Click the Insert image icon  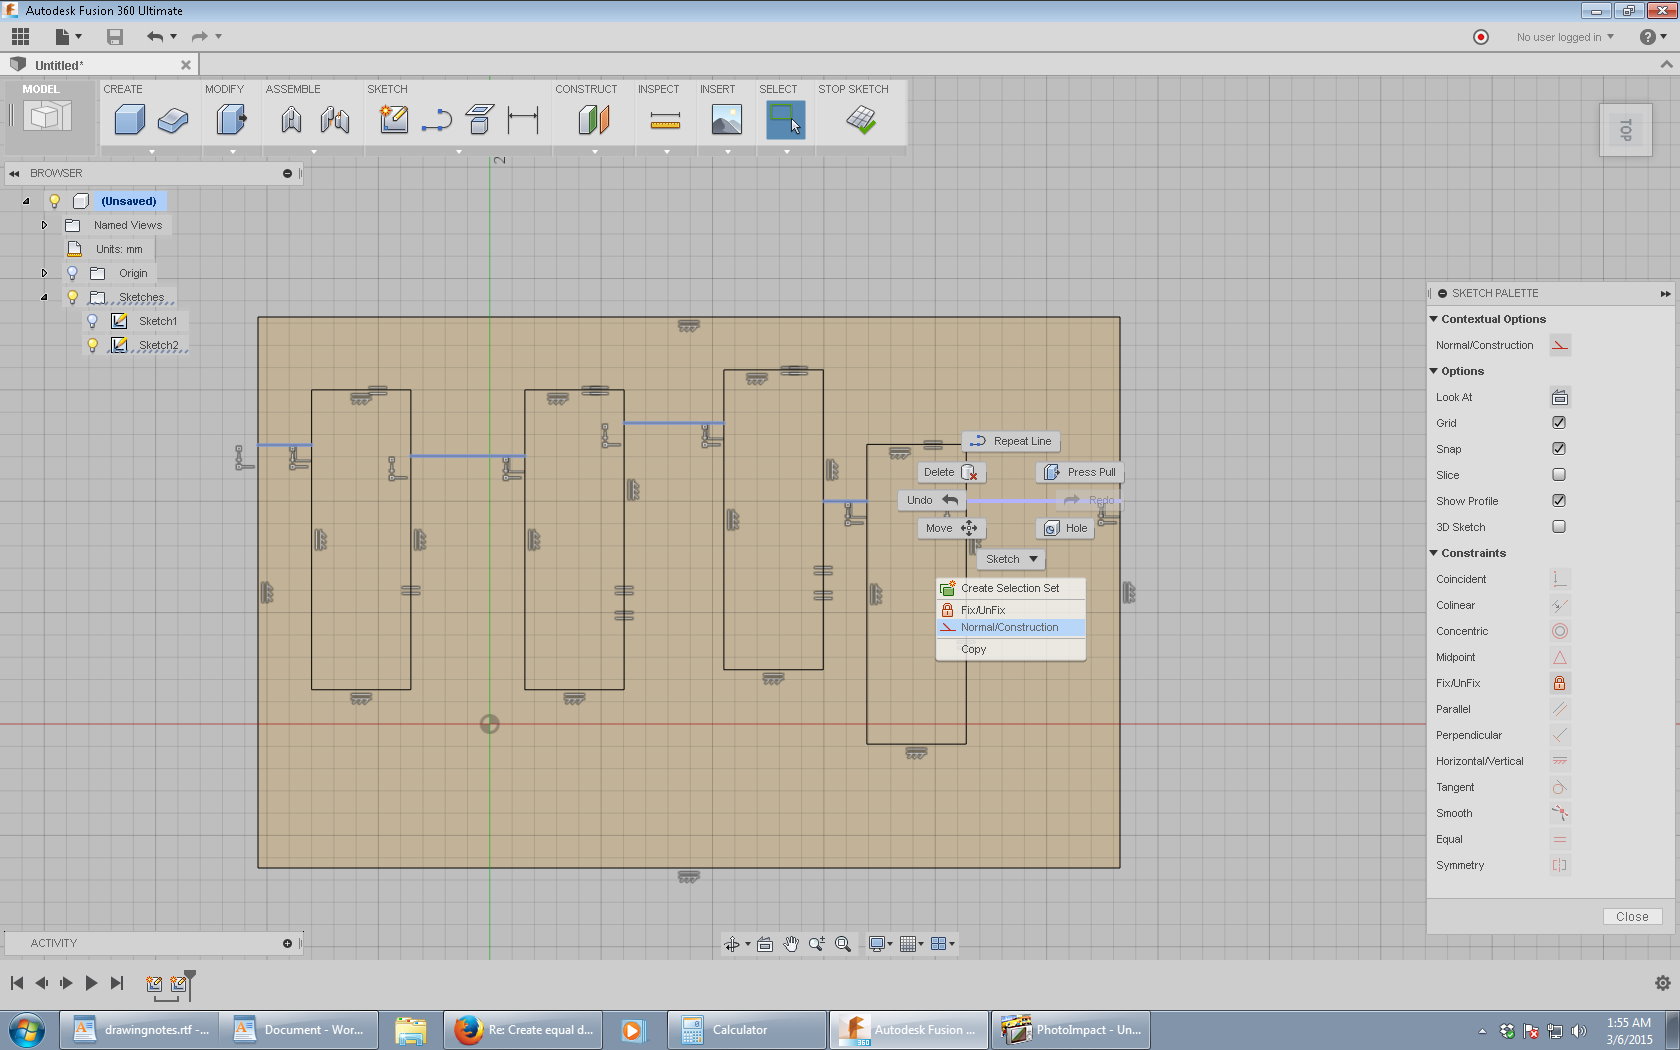pyautogui.click(x=727, y=120)
